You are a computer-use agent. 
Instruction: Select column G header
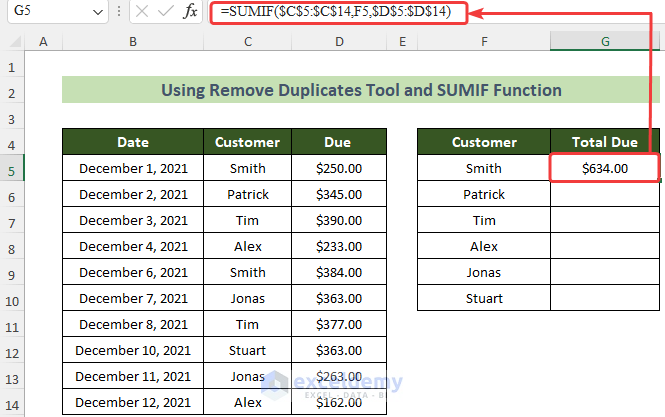pyautogui.click(x=605, y=41)
